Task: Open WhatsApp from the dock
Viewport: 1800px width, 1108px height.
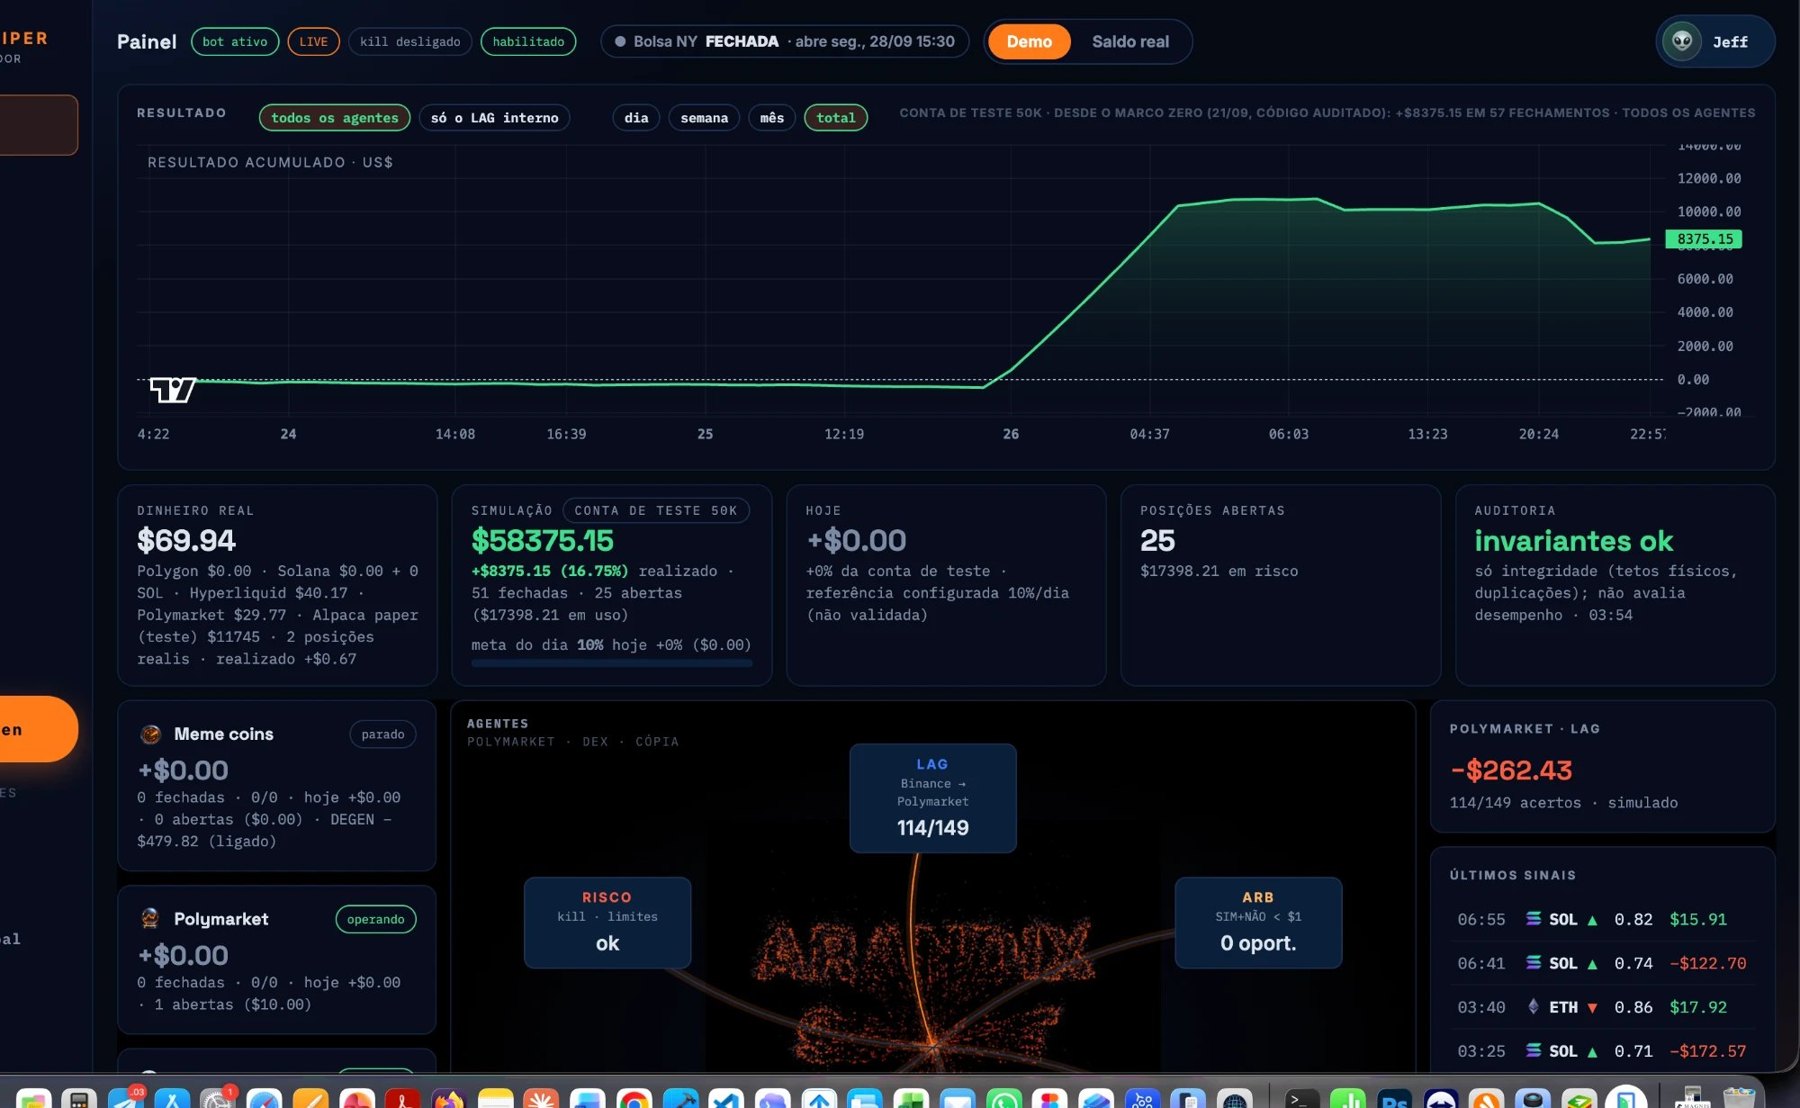Action: (x=1003, y=1098)
